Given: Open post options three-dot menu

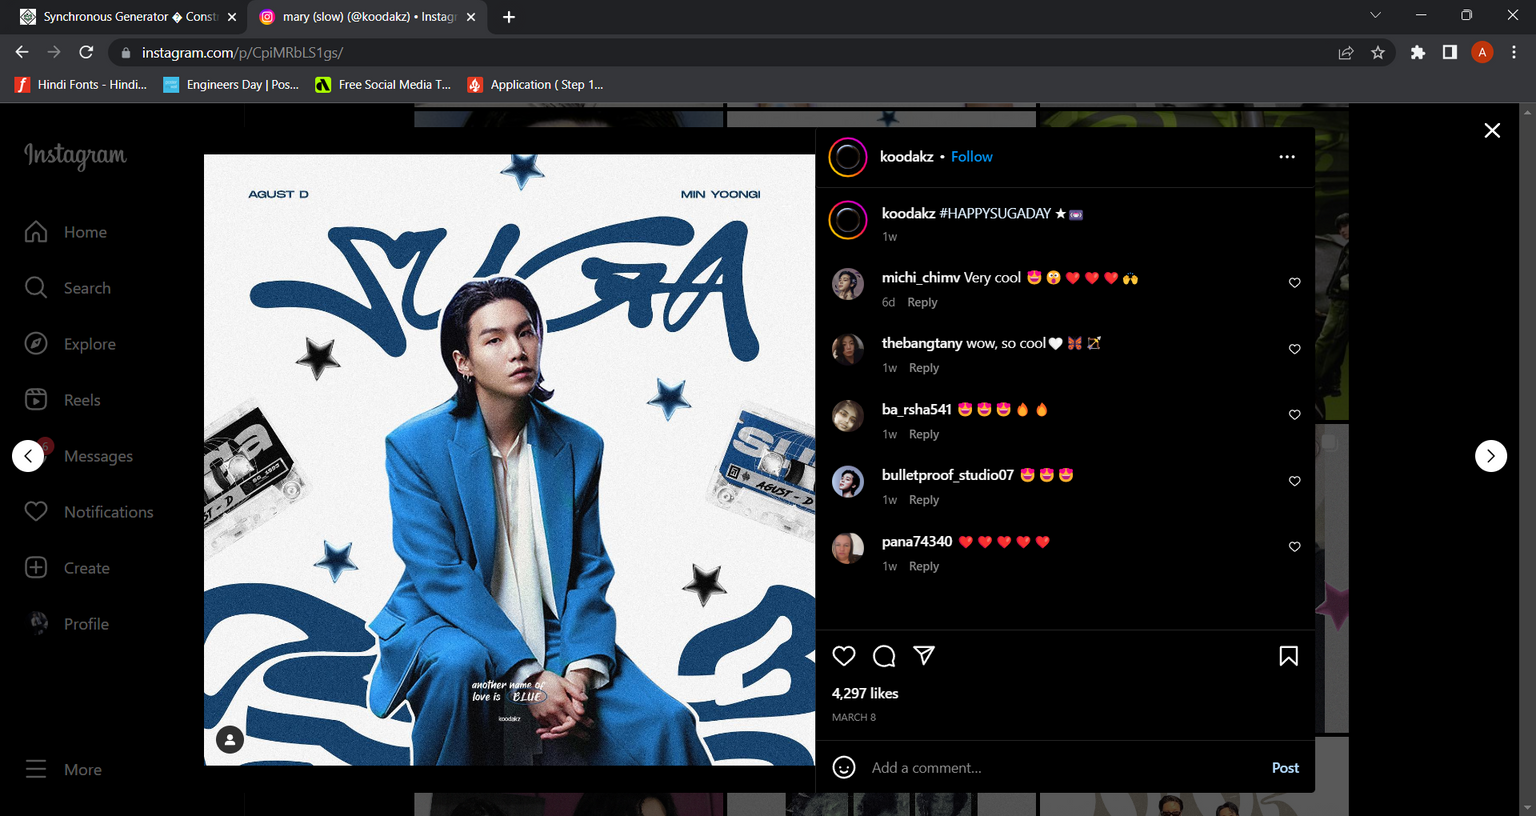Looking at the screenshot, I should [1287, 157].
